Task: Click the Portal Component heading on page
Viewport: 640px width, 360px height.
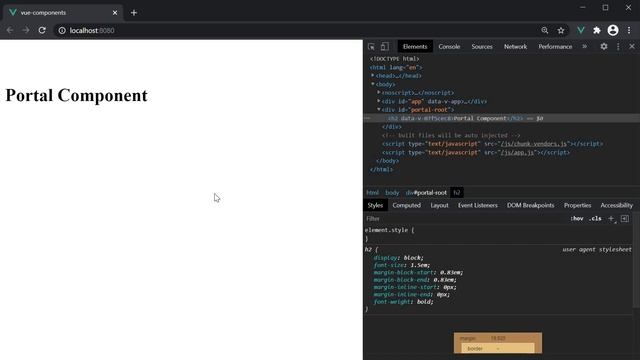Action: 76,96
